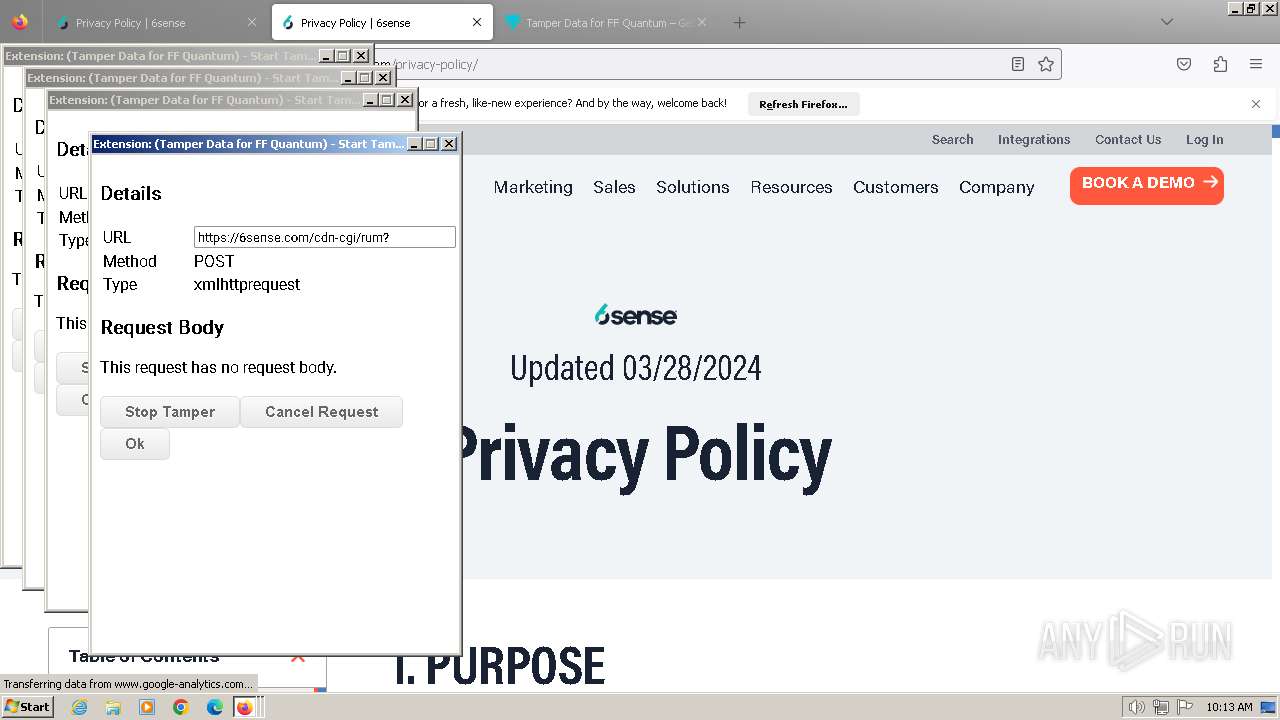The image size is (1280, 720).
Task: Click the Firefox logo icon in tab bar
Action: pos(20,22)
